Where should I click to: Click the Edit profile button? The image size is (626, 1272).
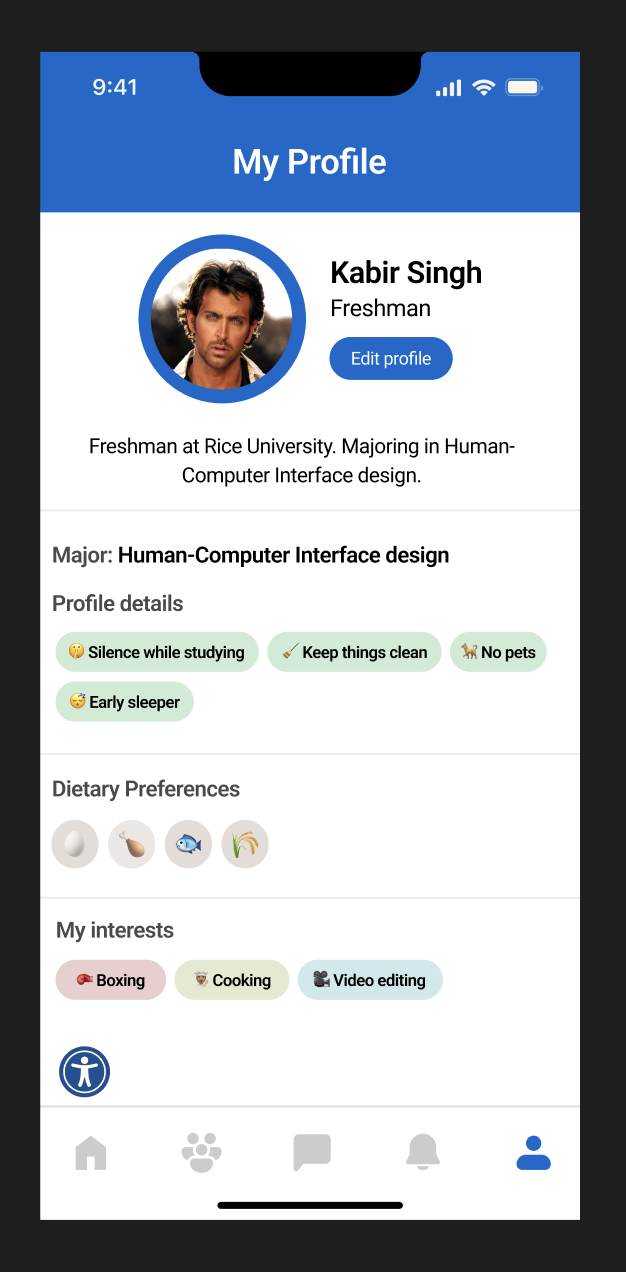coord(391,359)
